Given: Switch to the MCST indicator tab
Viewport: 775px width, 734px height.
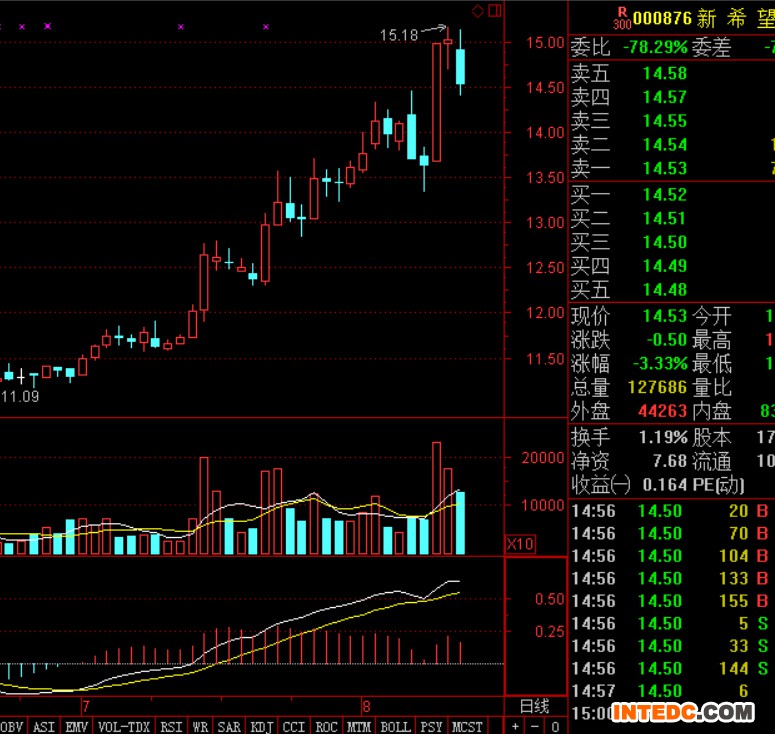Looking at the screenshot, I should (466, 726).
